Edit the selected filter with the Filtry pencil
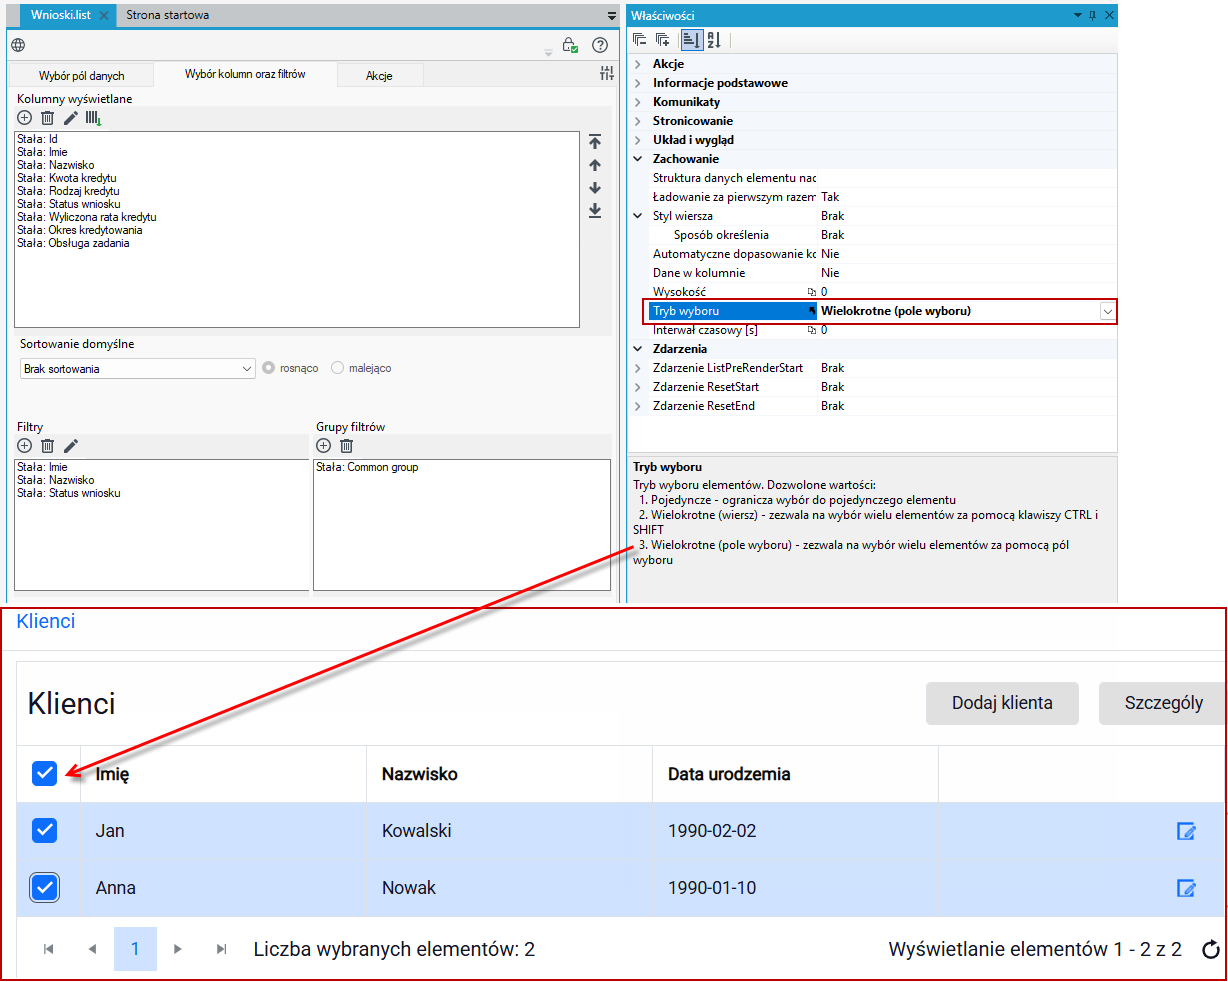 tap(70, 446)
